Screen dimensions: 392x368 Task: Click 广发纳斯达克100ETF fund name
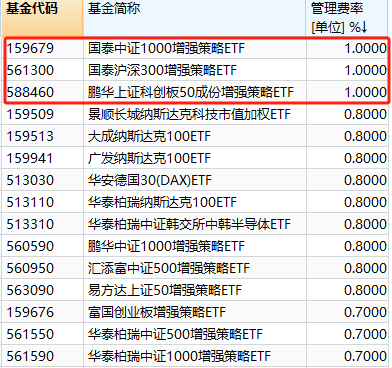tap(149, 158)
